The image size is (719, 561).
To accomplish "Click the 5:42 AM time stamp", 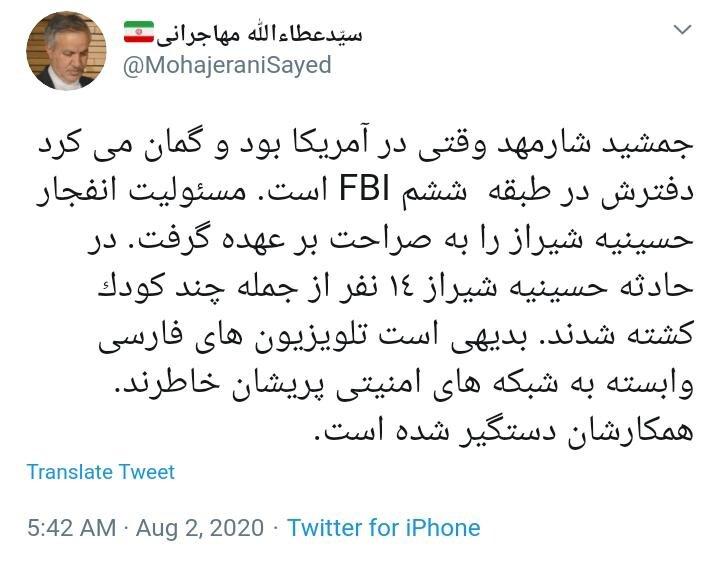I will pos(73,527).
